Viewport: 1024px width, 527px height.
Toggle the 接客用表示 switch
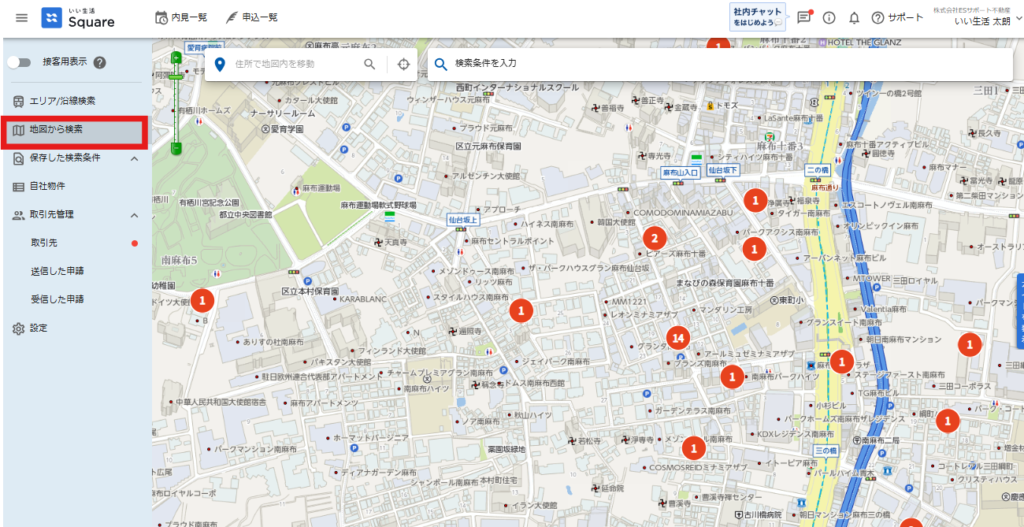click(20, 63)
